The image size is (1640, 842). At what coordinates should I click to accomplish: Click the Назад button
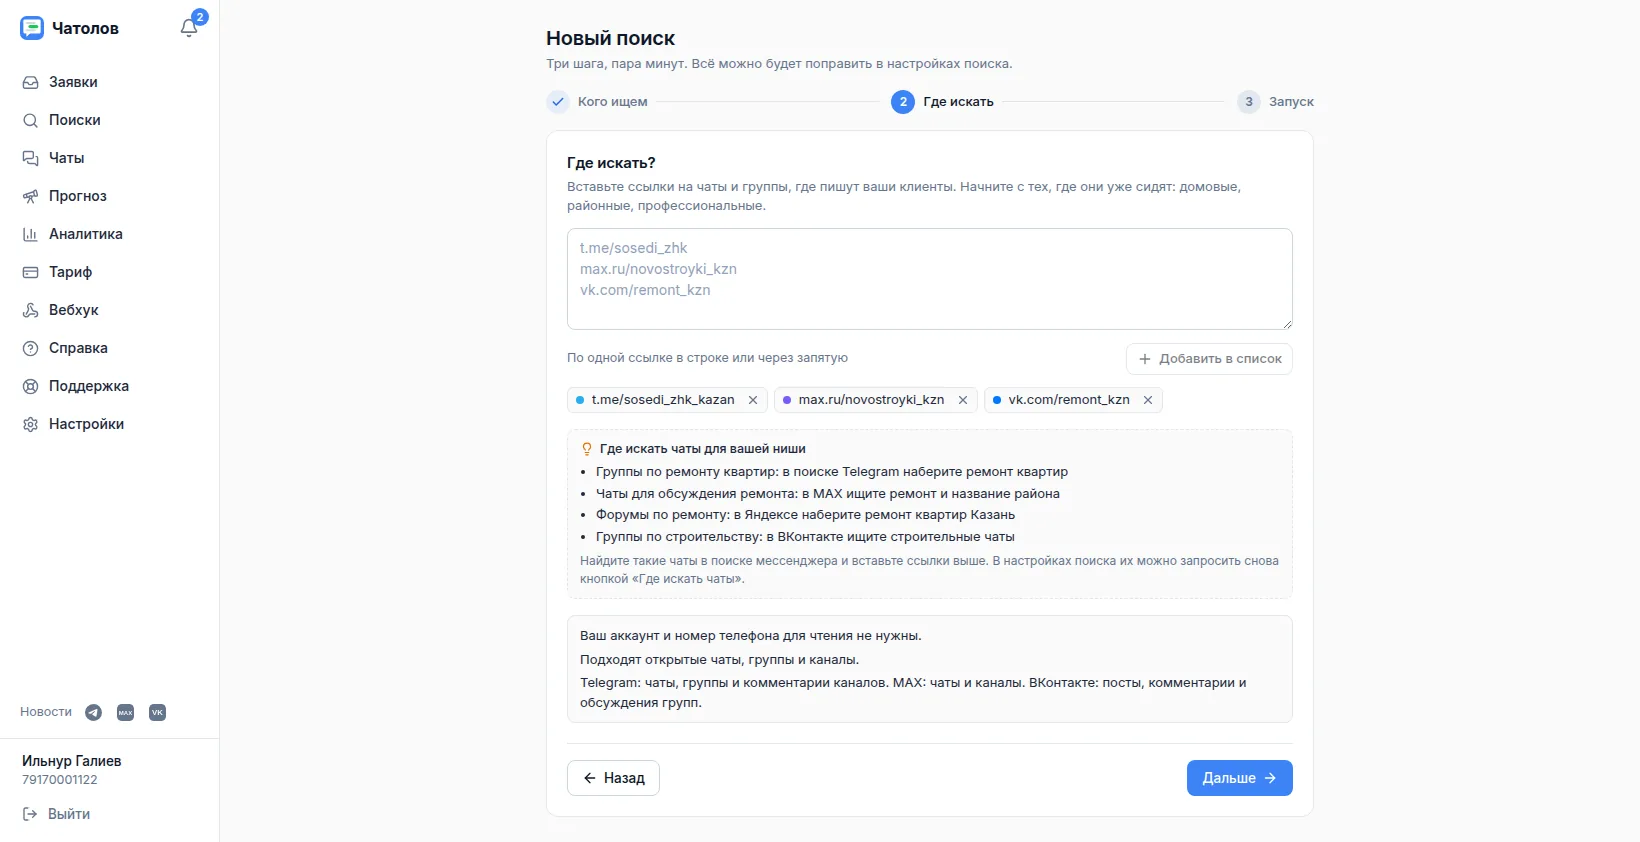coord(613,778)
